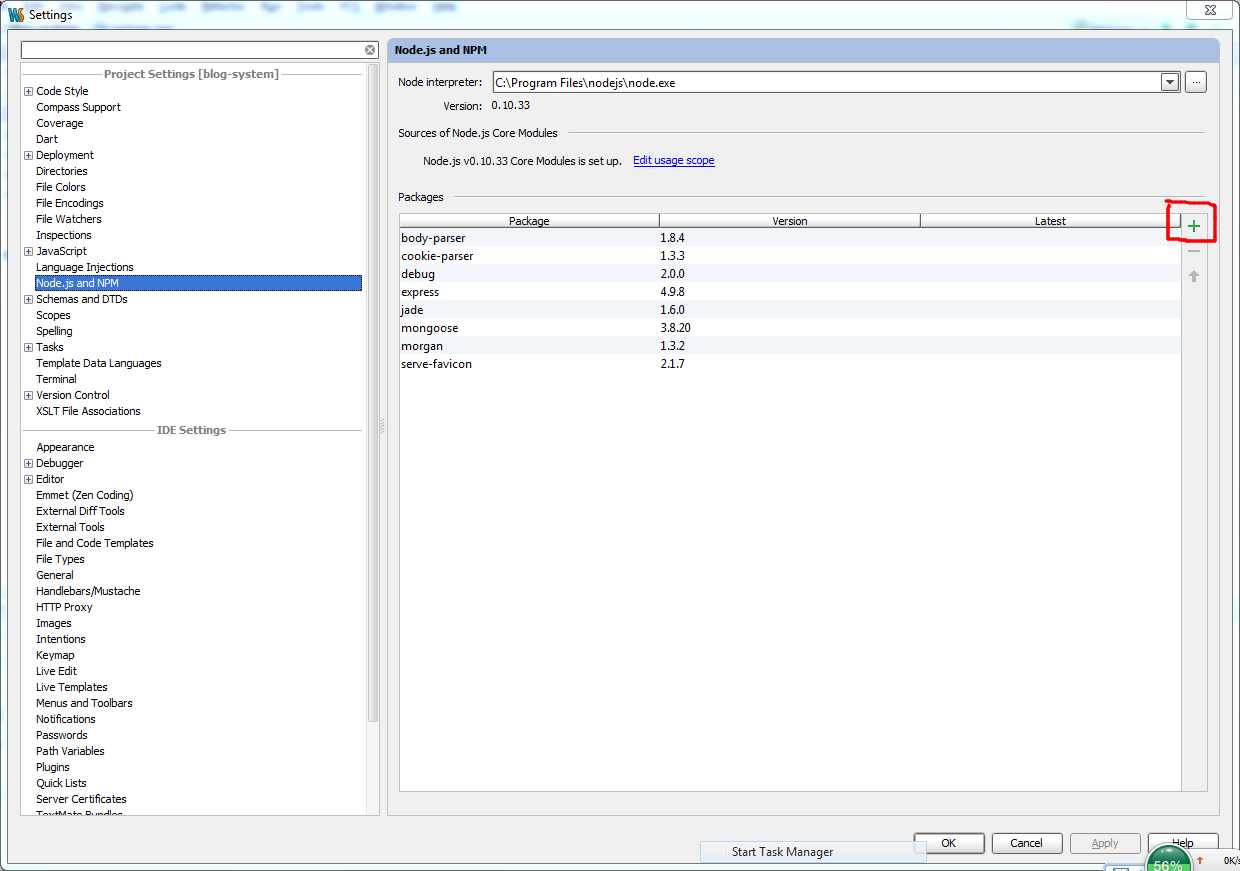Open File and Code Templates settings
This screenshot has width=1240, height=871.
[x=95, y=543]
